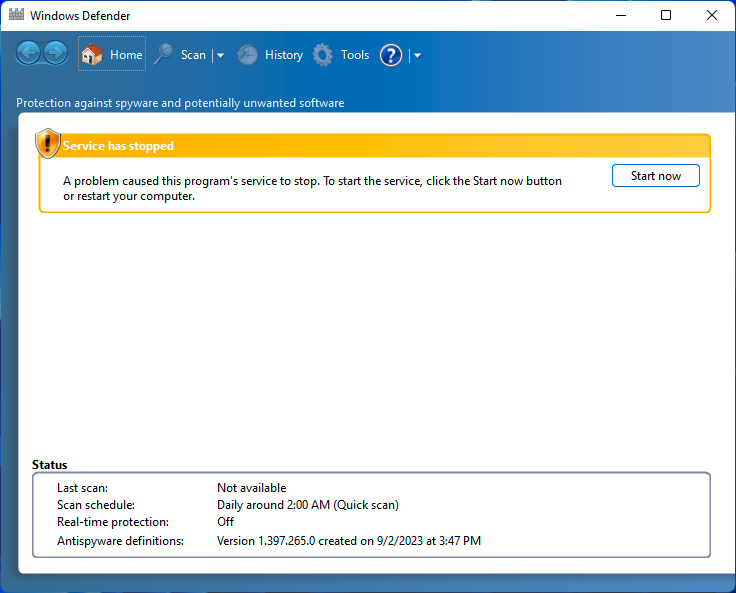Click the 'Scan schedule:' label
The image size is (736, 593).
click(x=96, y=505)
